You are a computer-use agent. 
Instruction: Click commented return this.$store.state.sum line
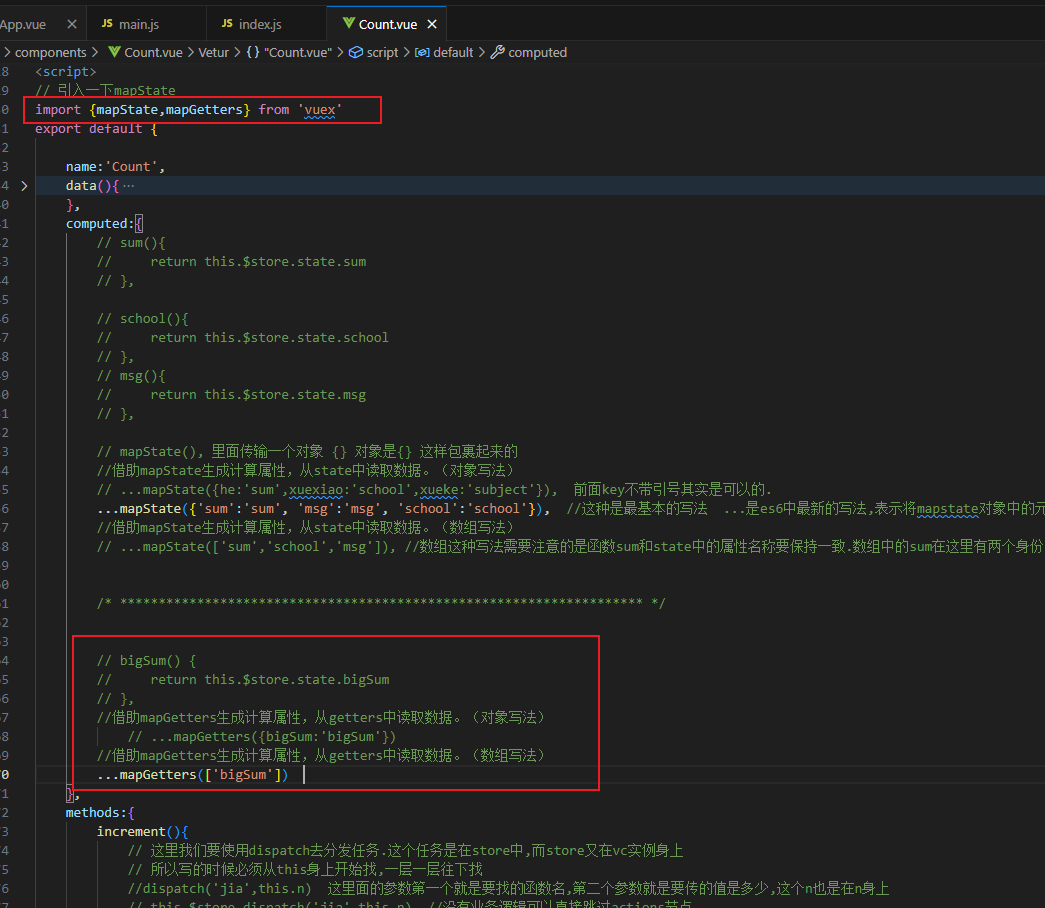[x=231, y=262]
